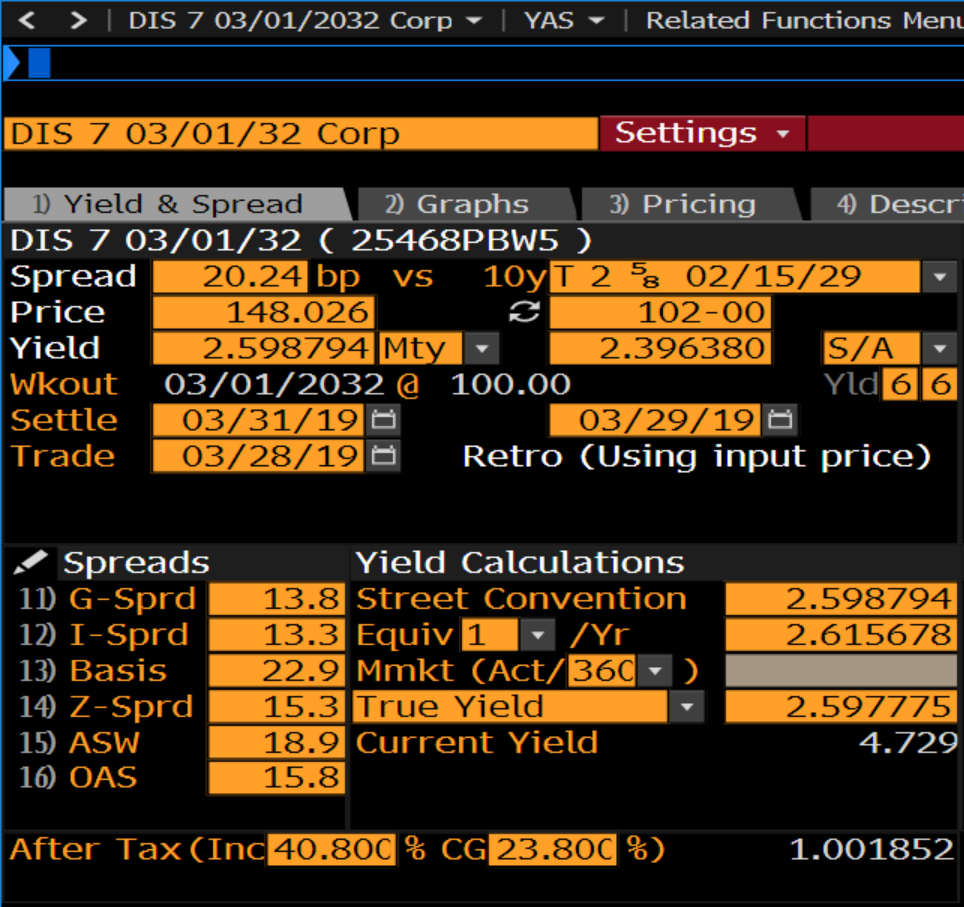Screen dimensions: 964x907
Task: Click the empty Mmkt yield field
Action: point(841,670)
